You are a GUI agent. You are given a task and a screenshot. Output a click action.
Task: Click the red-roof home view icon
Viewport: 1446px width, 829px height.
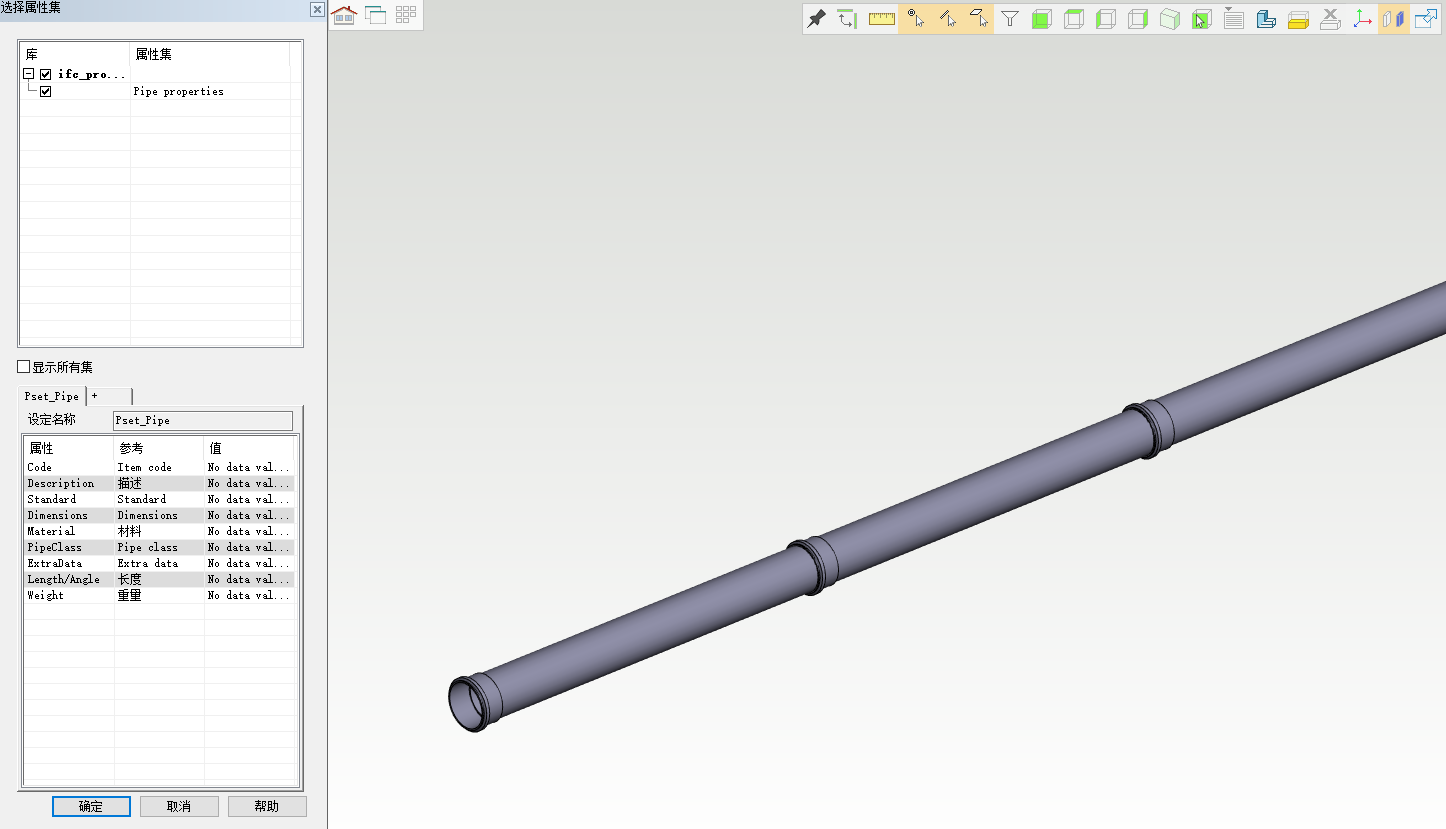click(344, 15)
